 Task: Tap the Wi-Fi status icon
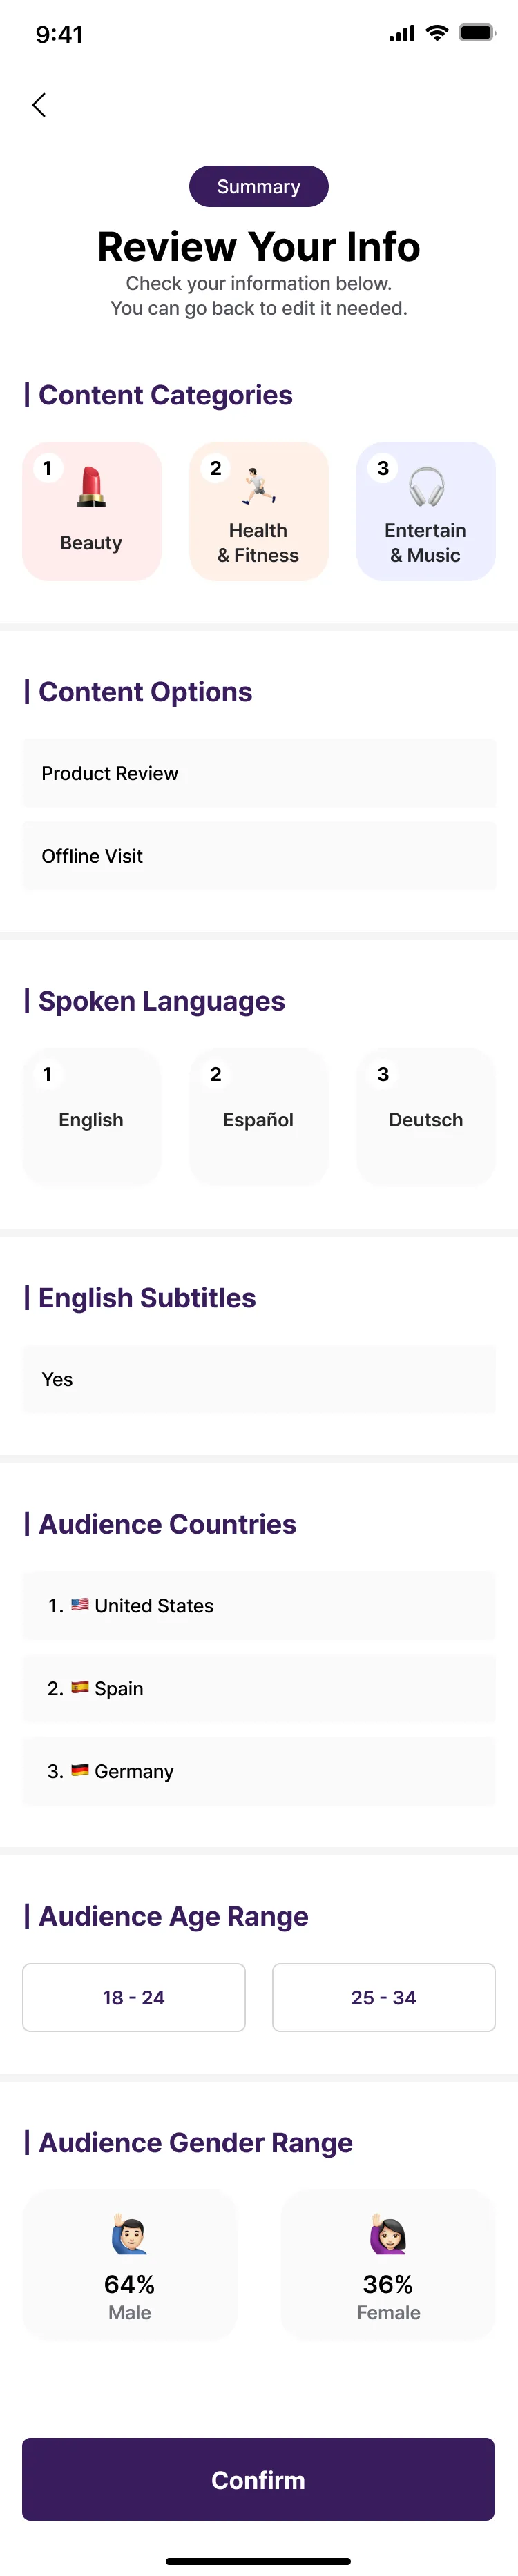pos(436,33)
